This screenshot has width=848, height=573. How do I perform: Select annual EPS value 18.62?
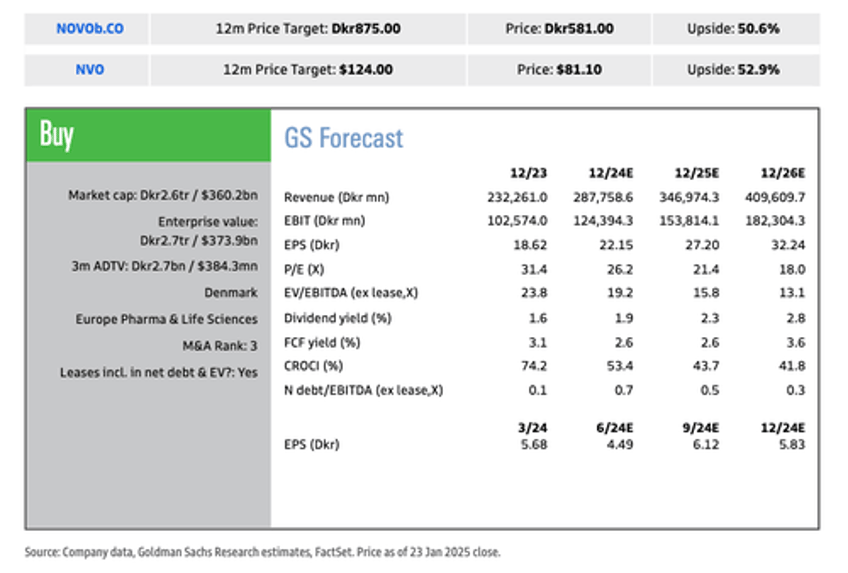[x=530, y=245]
